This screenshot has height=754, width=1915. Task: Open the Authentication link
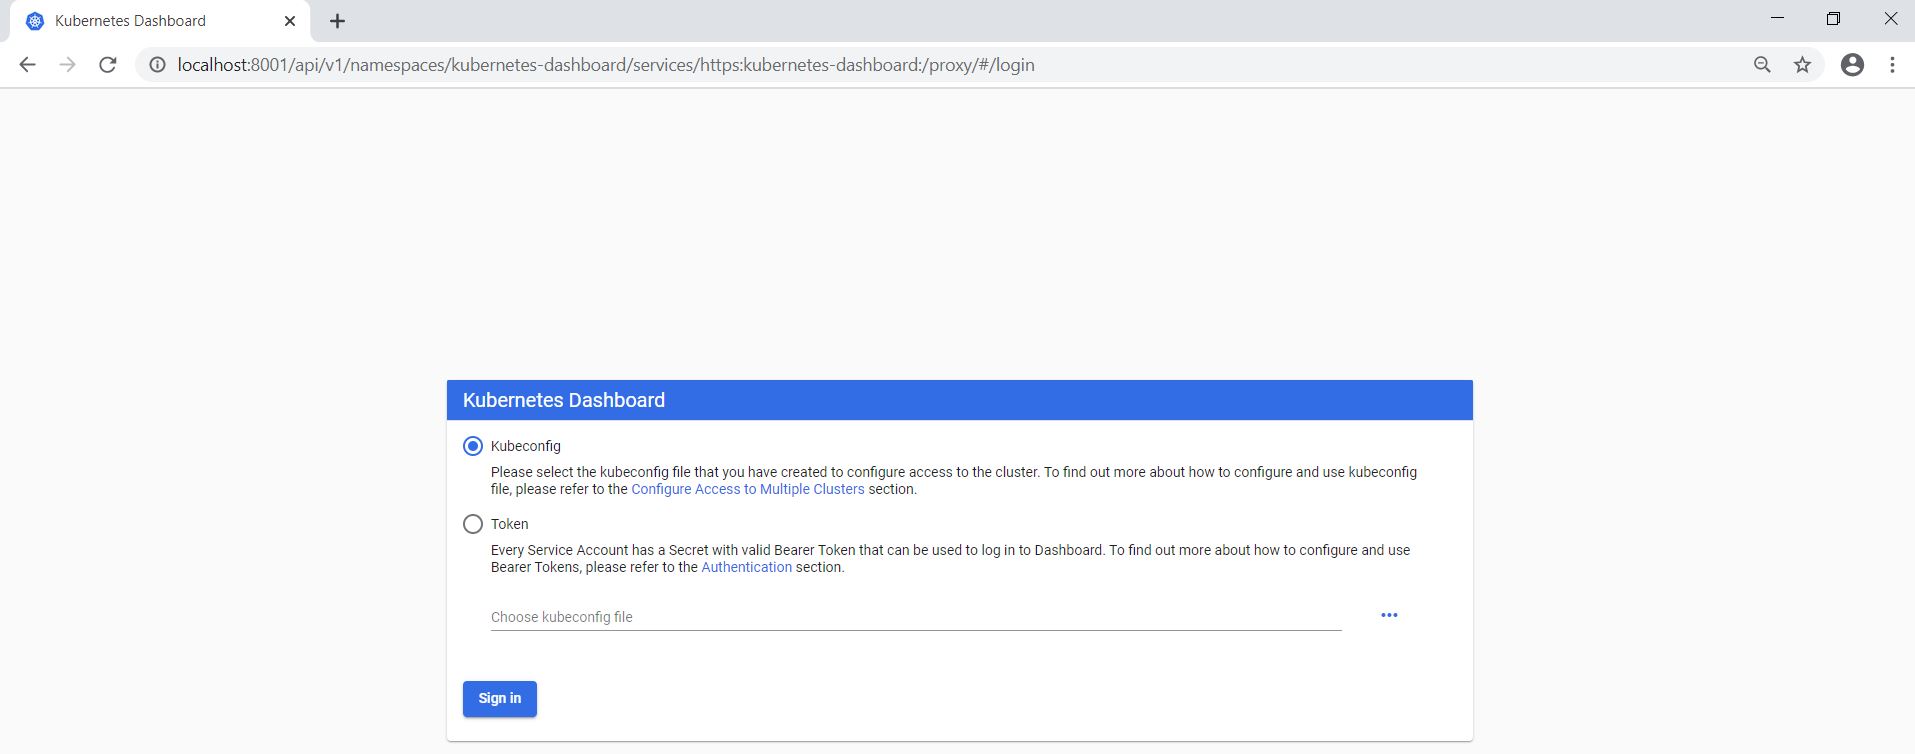[x=746, y=567]
